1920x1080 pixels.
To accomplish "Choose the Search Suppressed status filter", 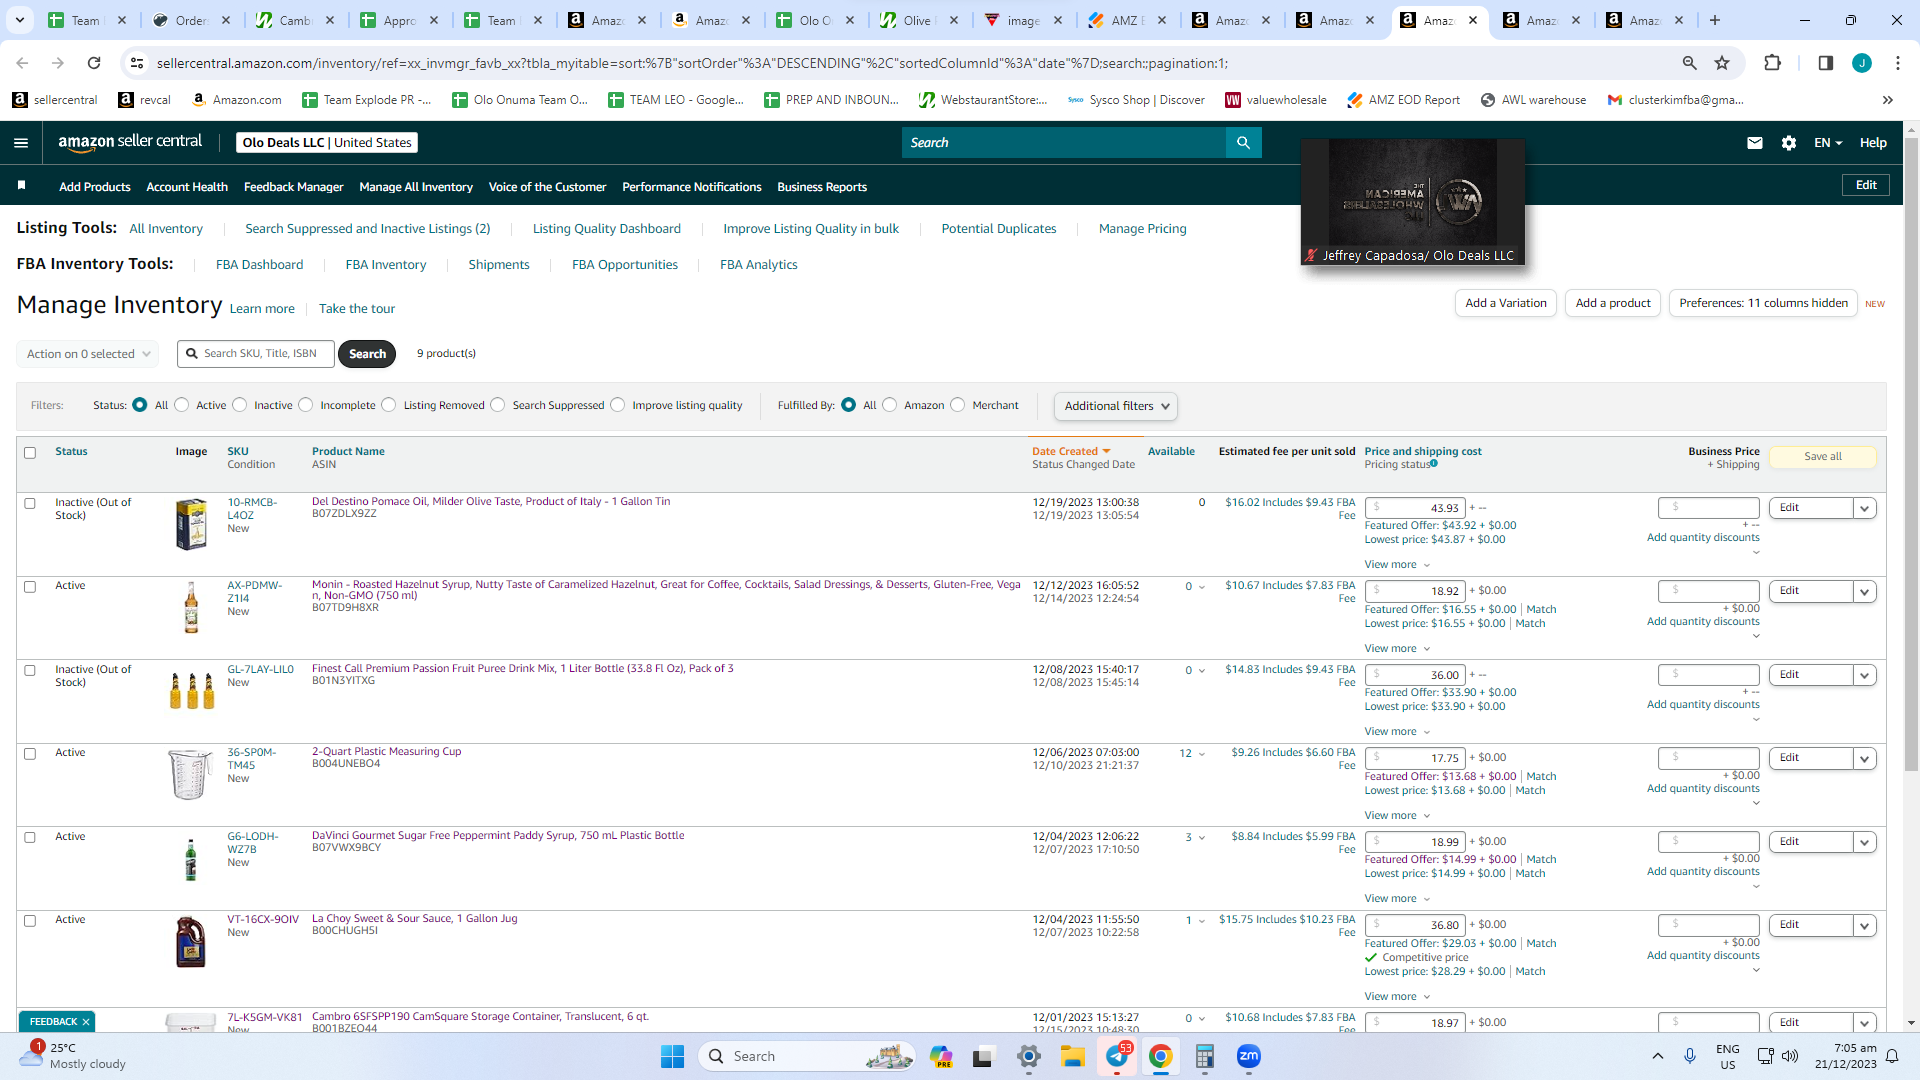I will pyautogui.click(x=498, y=405).
